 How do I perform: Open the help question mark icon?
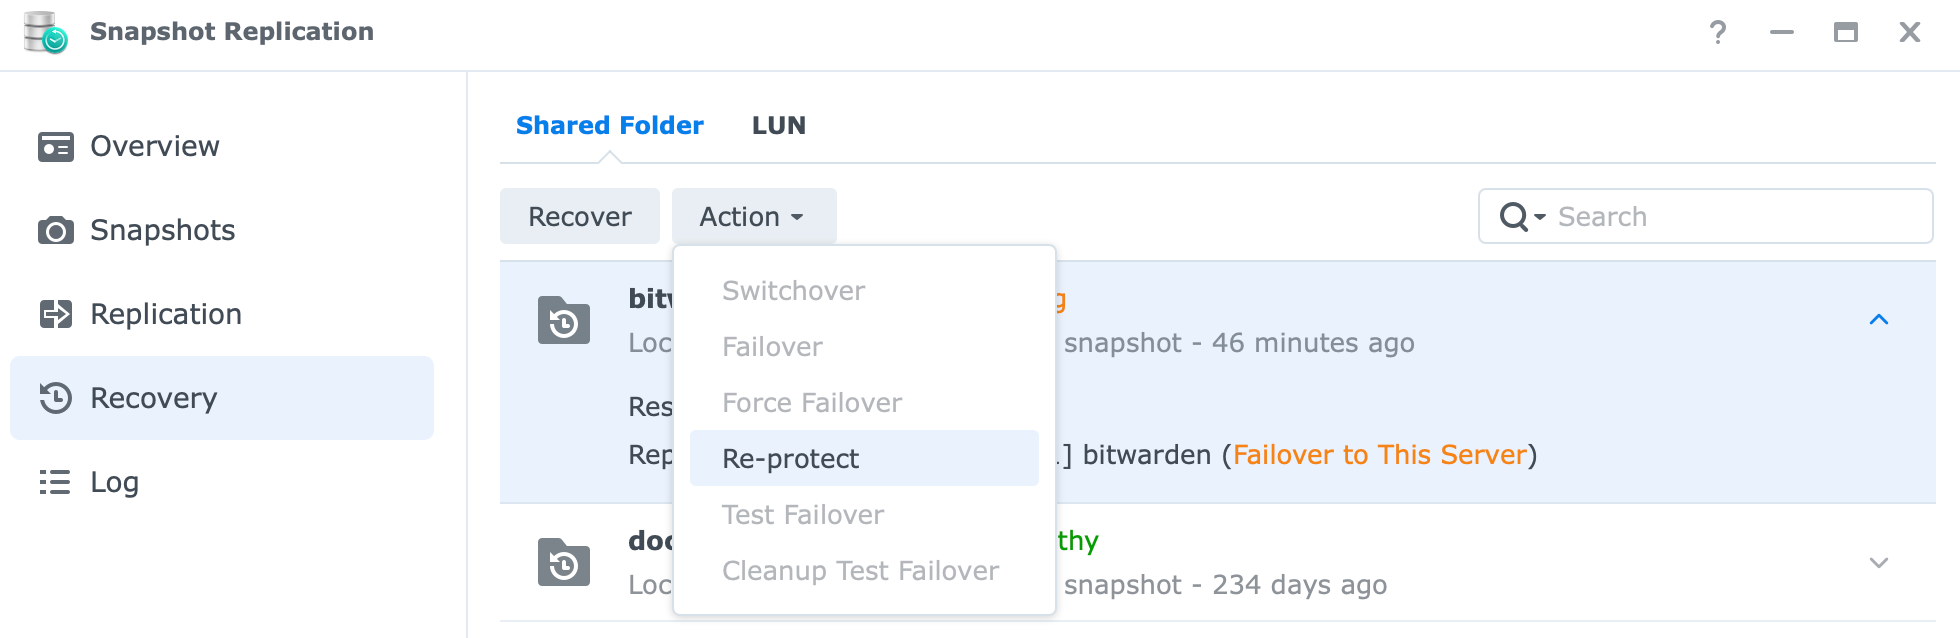1718,32
